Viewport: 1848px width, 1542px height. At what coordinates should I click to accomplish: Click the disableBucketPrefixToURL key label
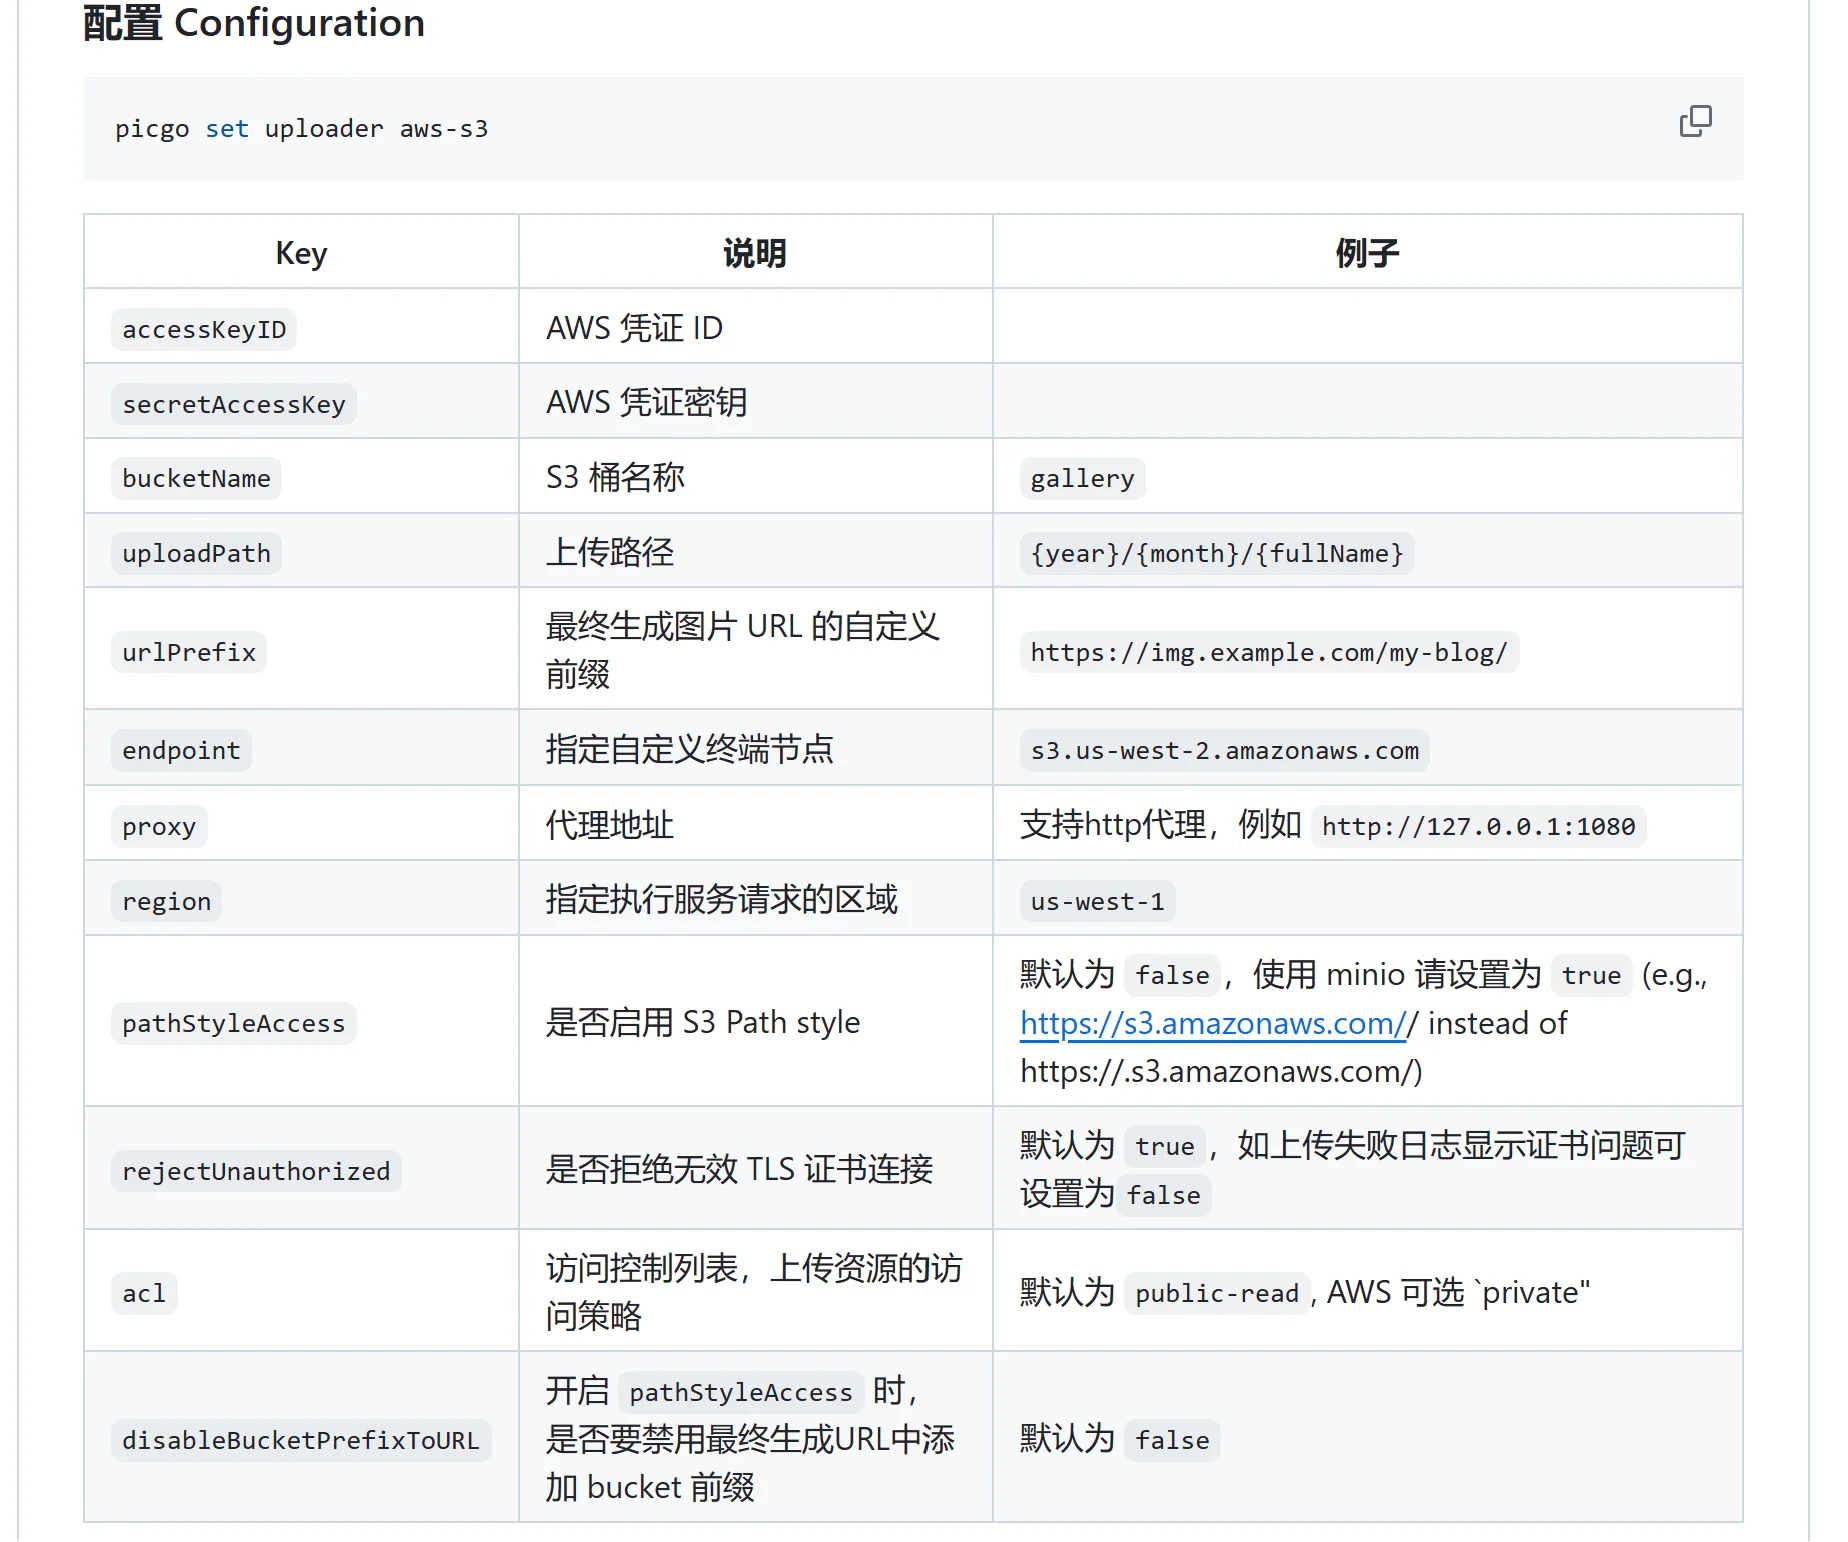pos(300,1440)
